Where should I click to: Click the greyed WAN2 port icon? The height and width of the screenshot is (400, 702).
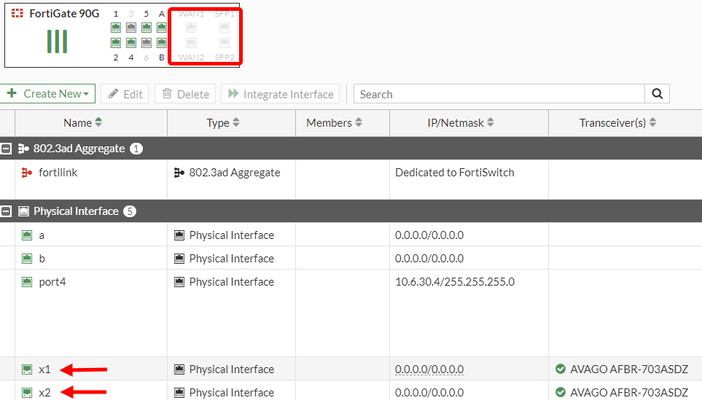click(191, 43)
